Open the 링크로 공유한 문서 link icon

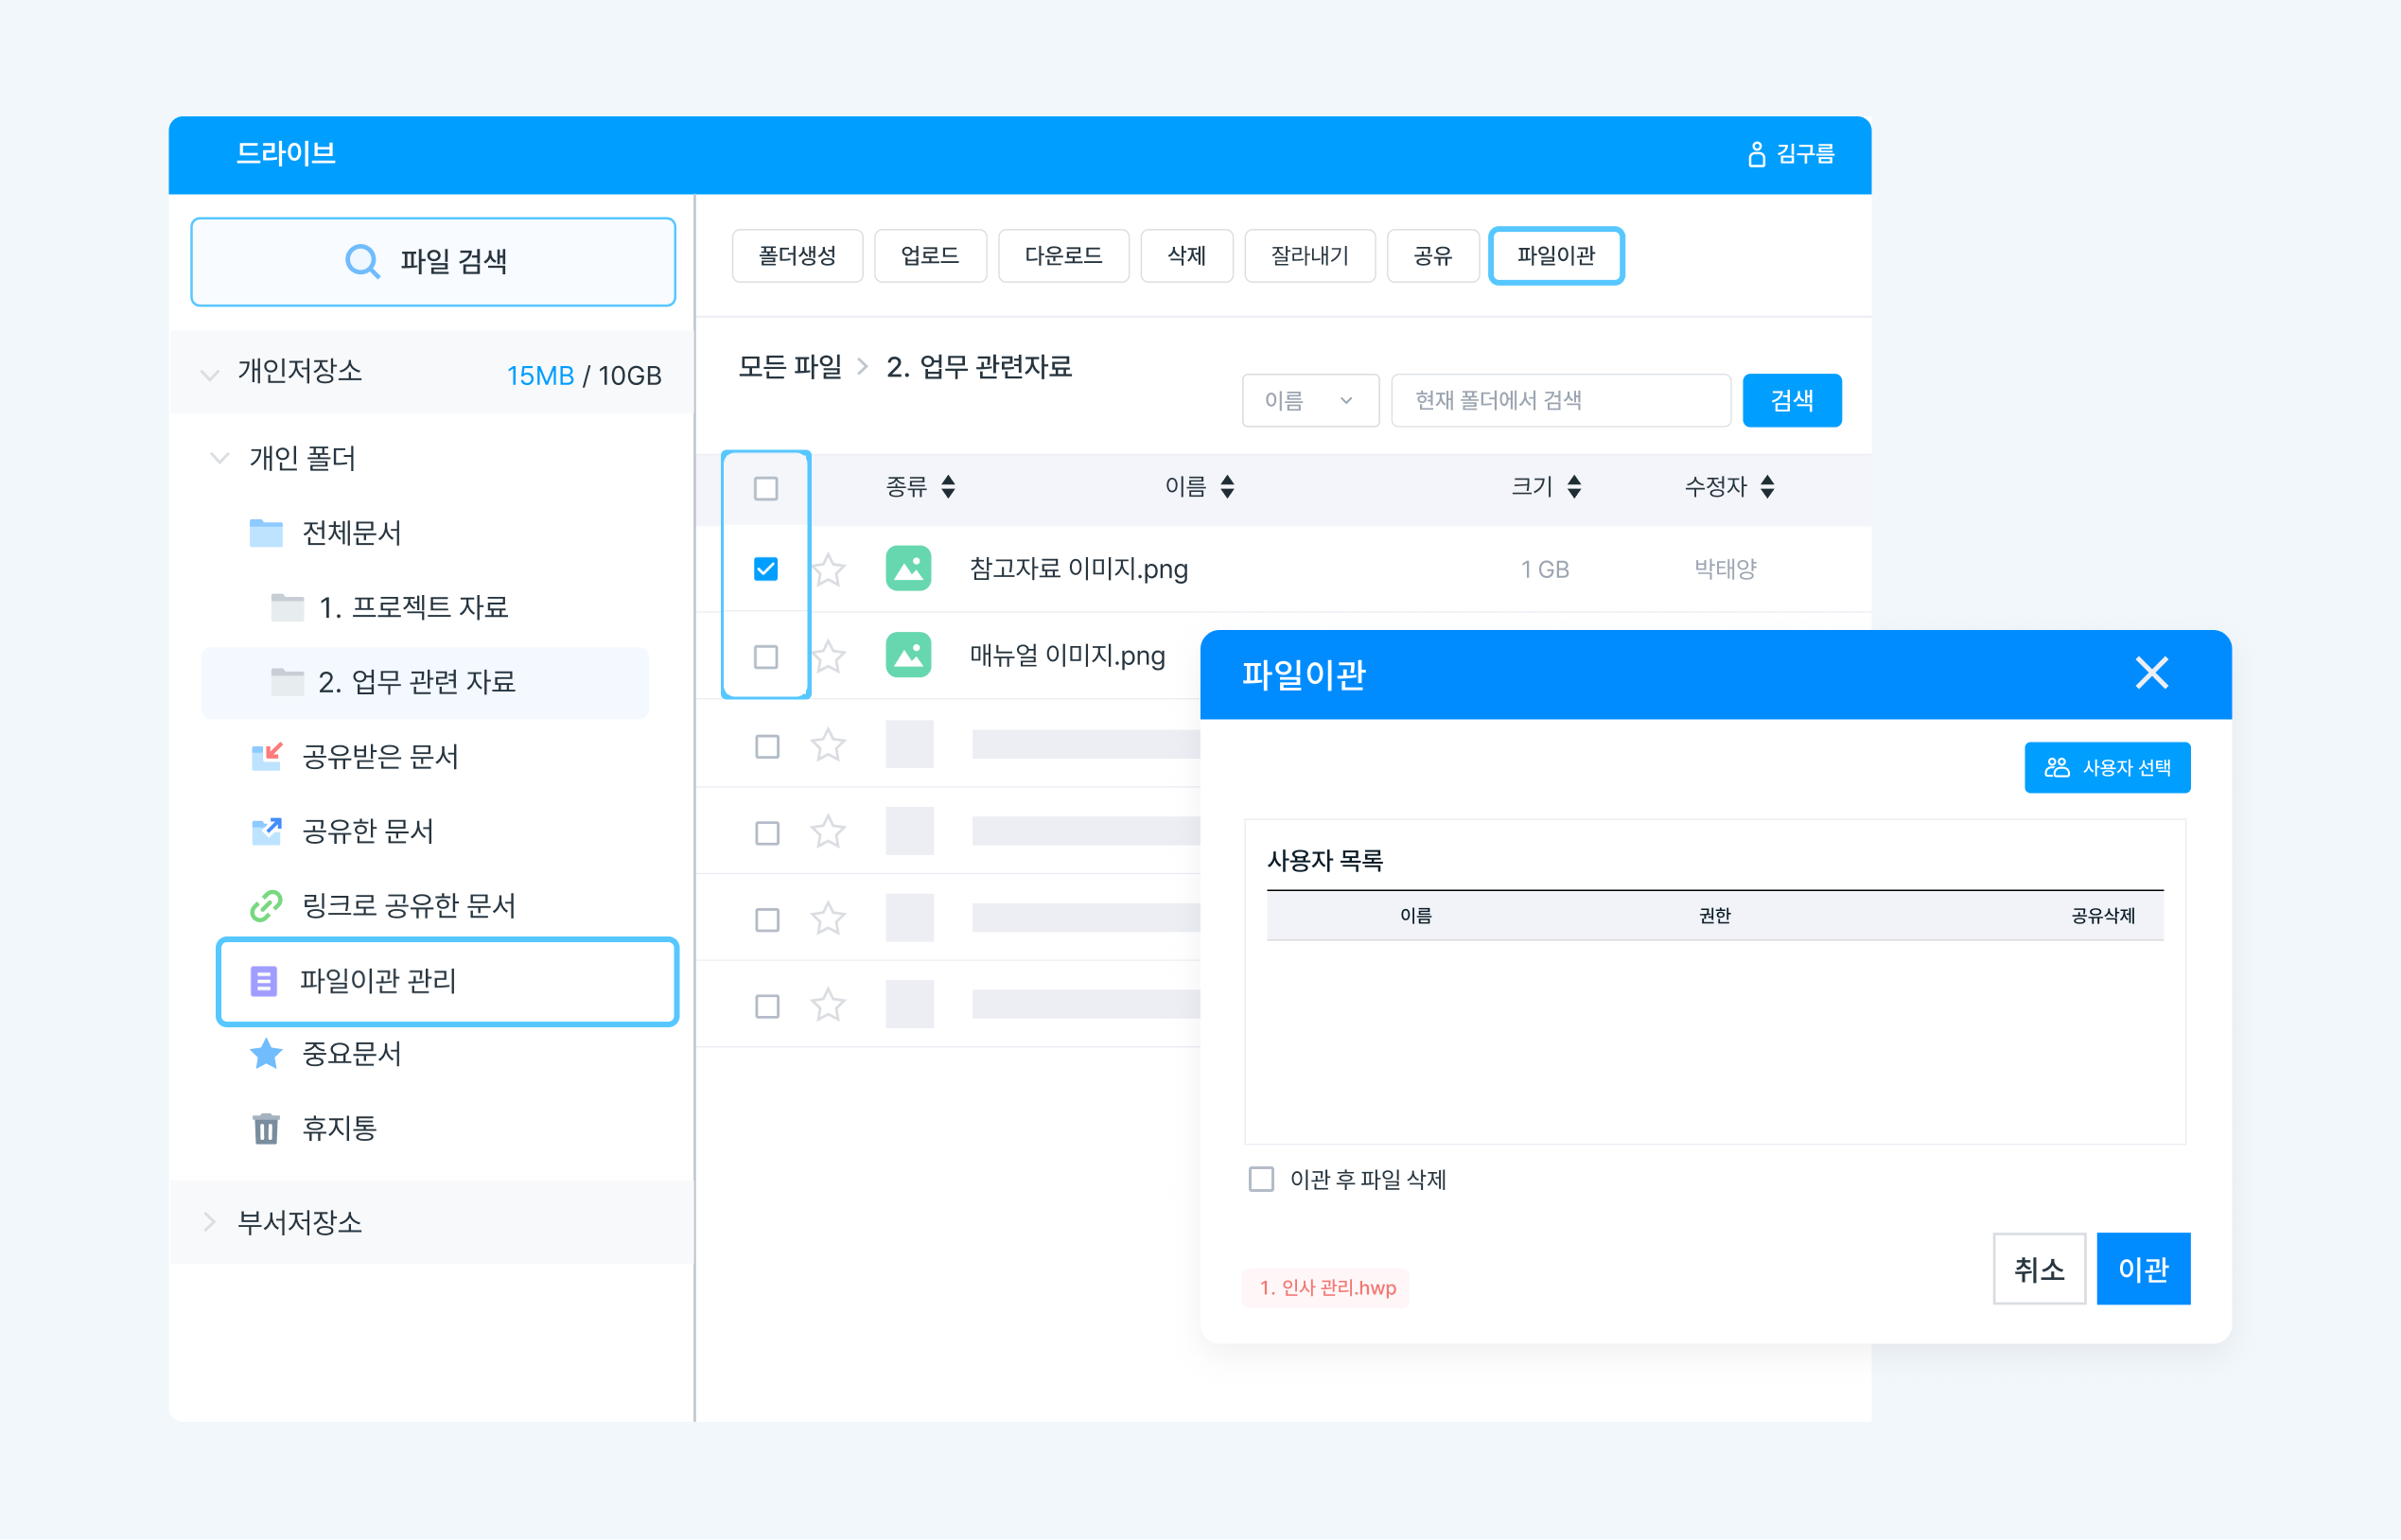pos(265,906)
